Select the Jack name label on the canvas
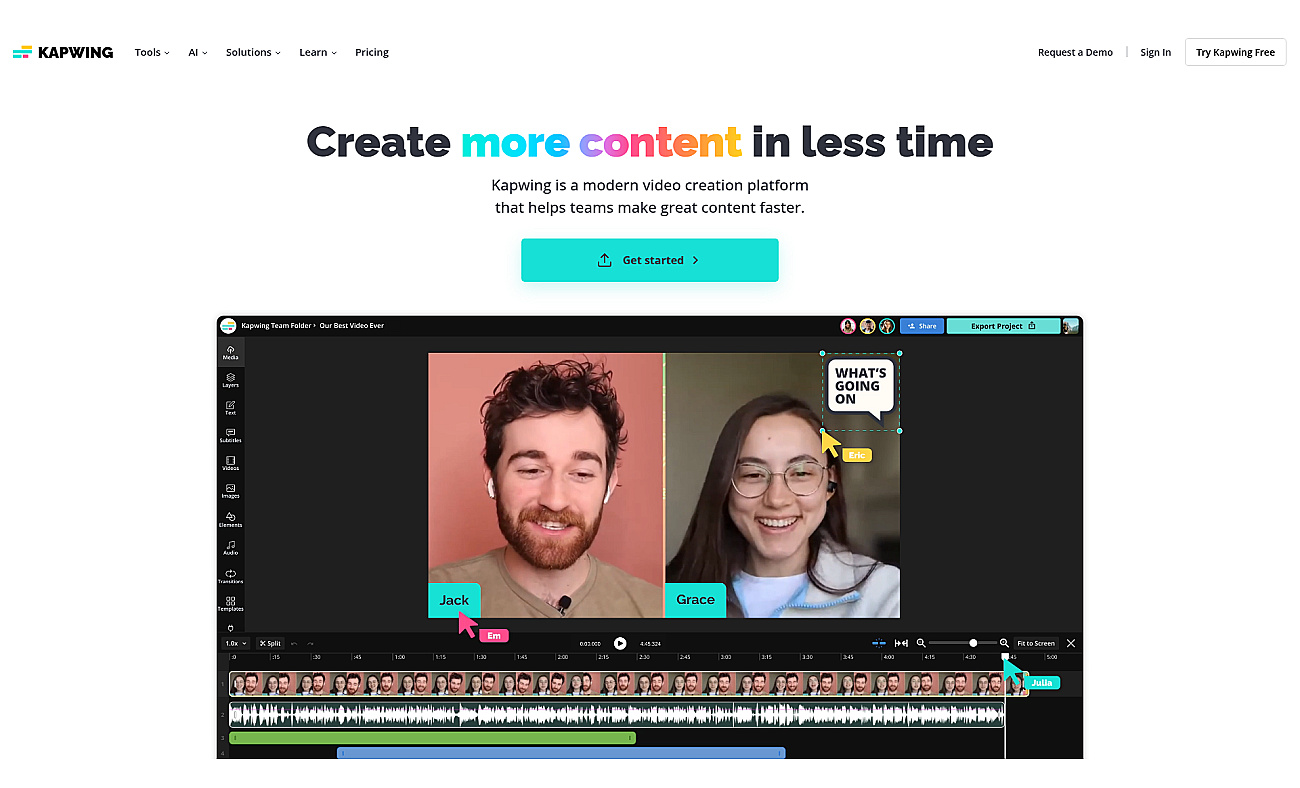 point(454,600)
